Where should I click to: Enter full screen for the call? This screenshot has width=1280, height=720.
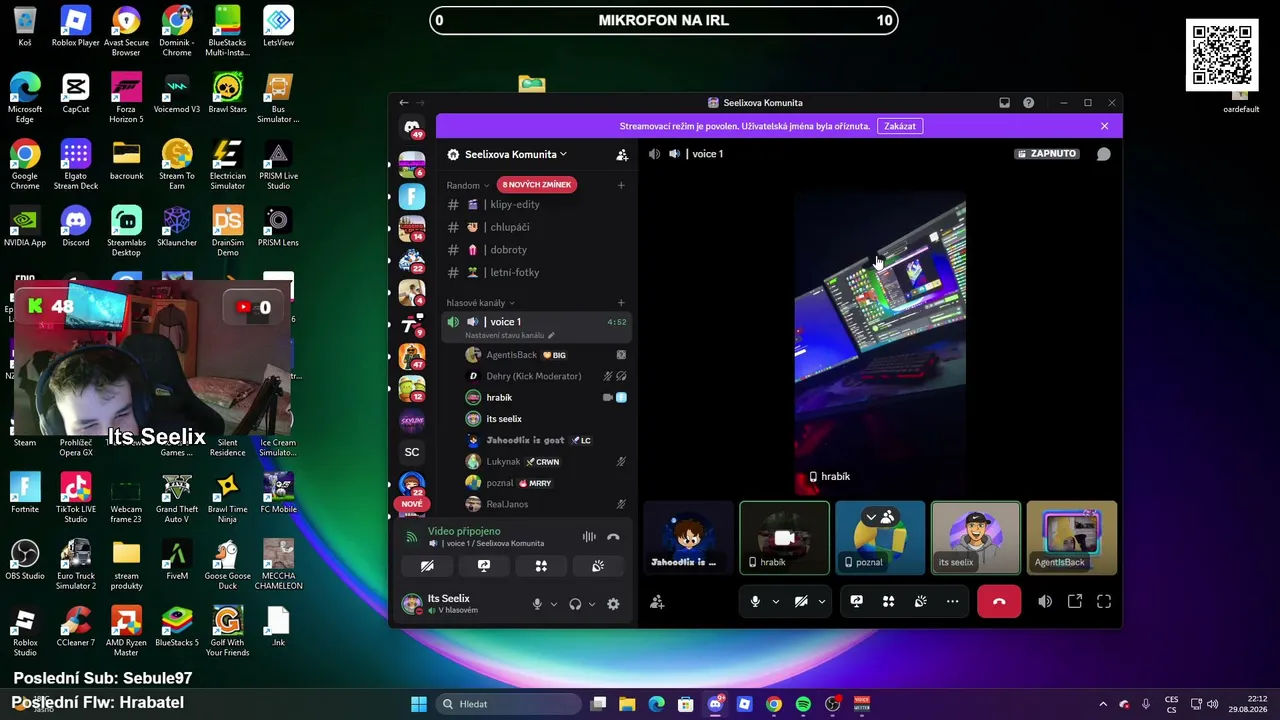pos(1104,601)
